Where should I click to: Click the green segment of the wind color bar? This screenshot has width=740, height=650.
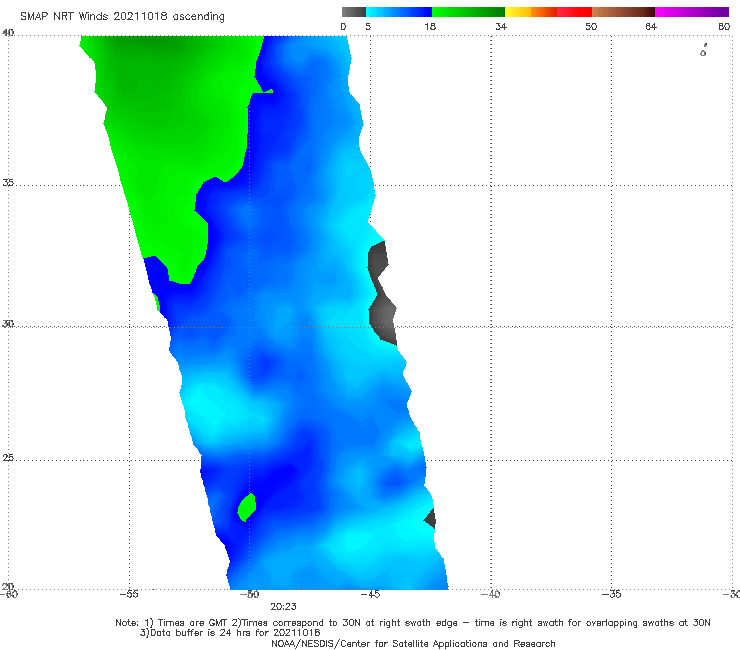[x=468, y=12]
